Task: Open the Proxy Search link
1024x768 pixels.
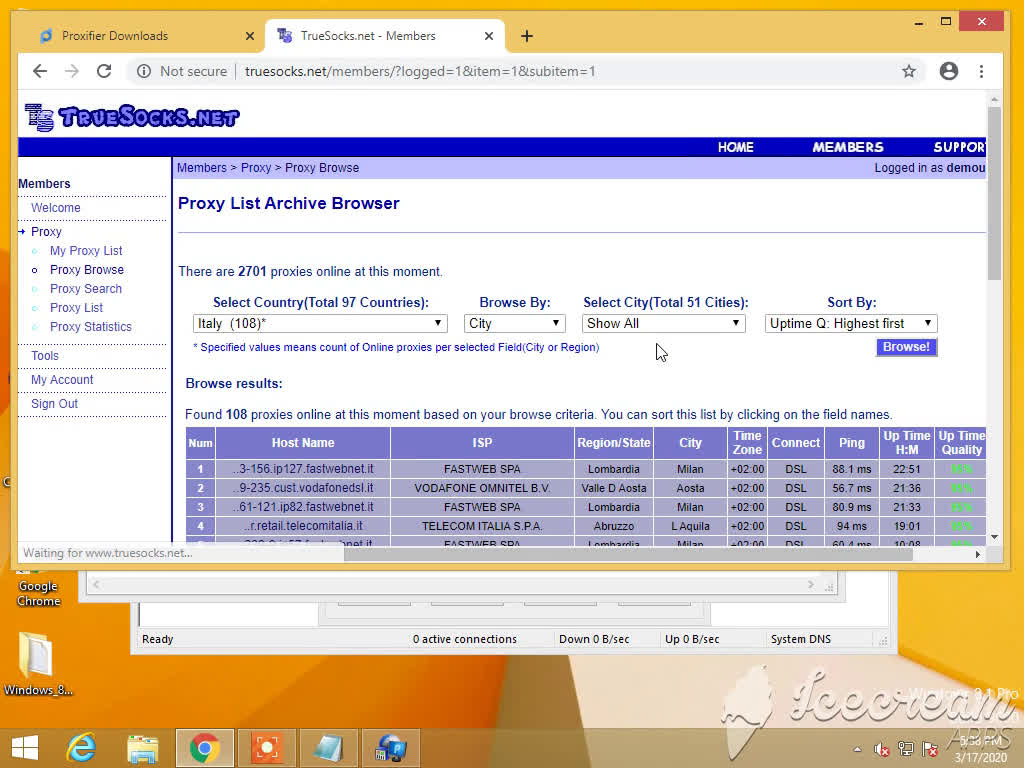Action: pyautogui.click(x=86, y=289)
